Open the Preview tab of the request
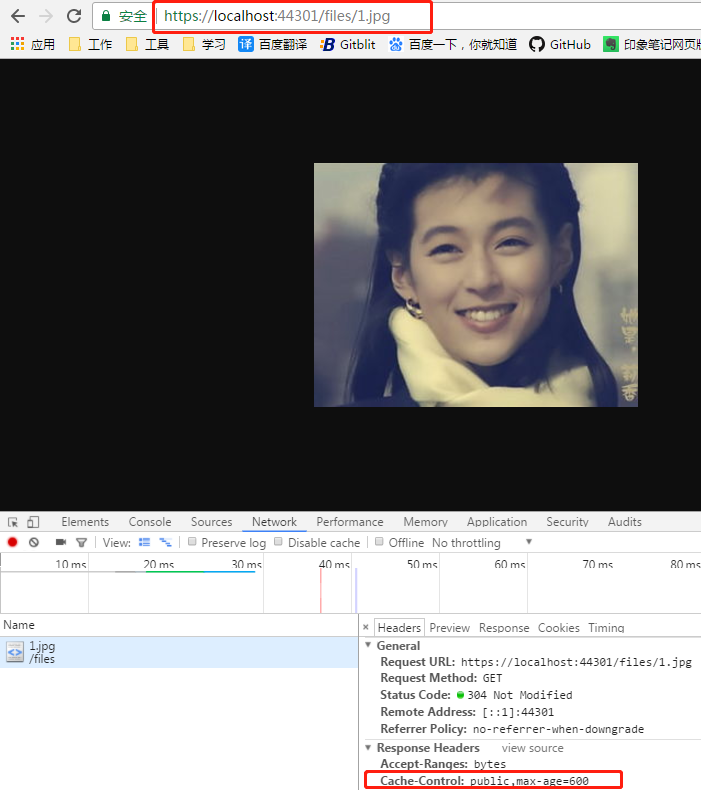 click(x=449, y=628)
